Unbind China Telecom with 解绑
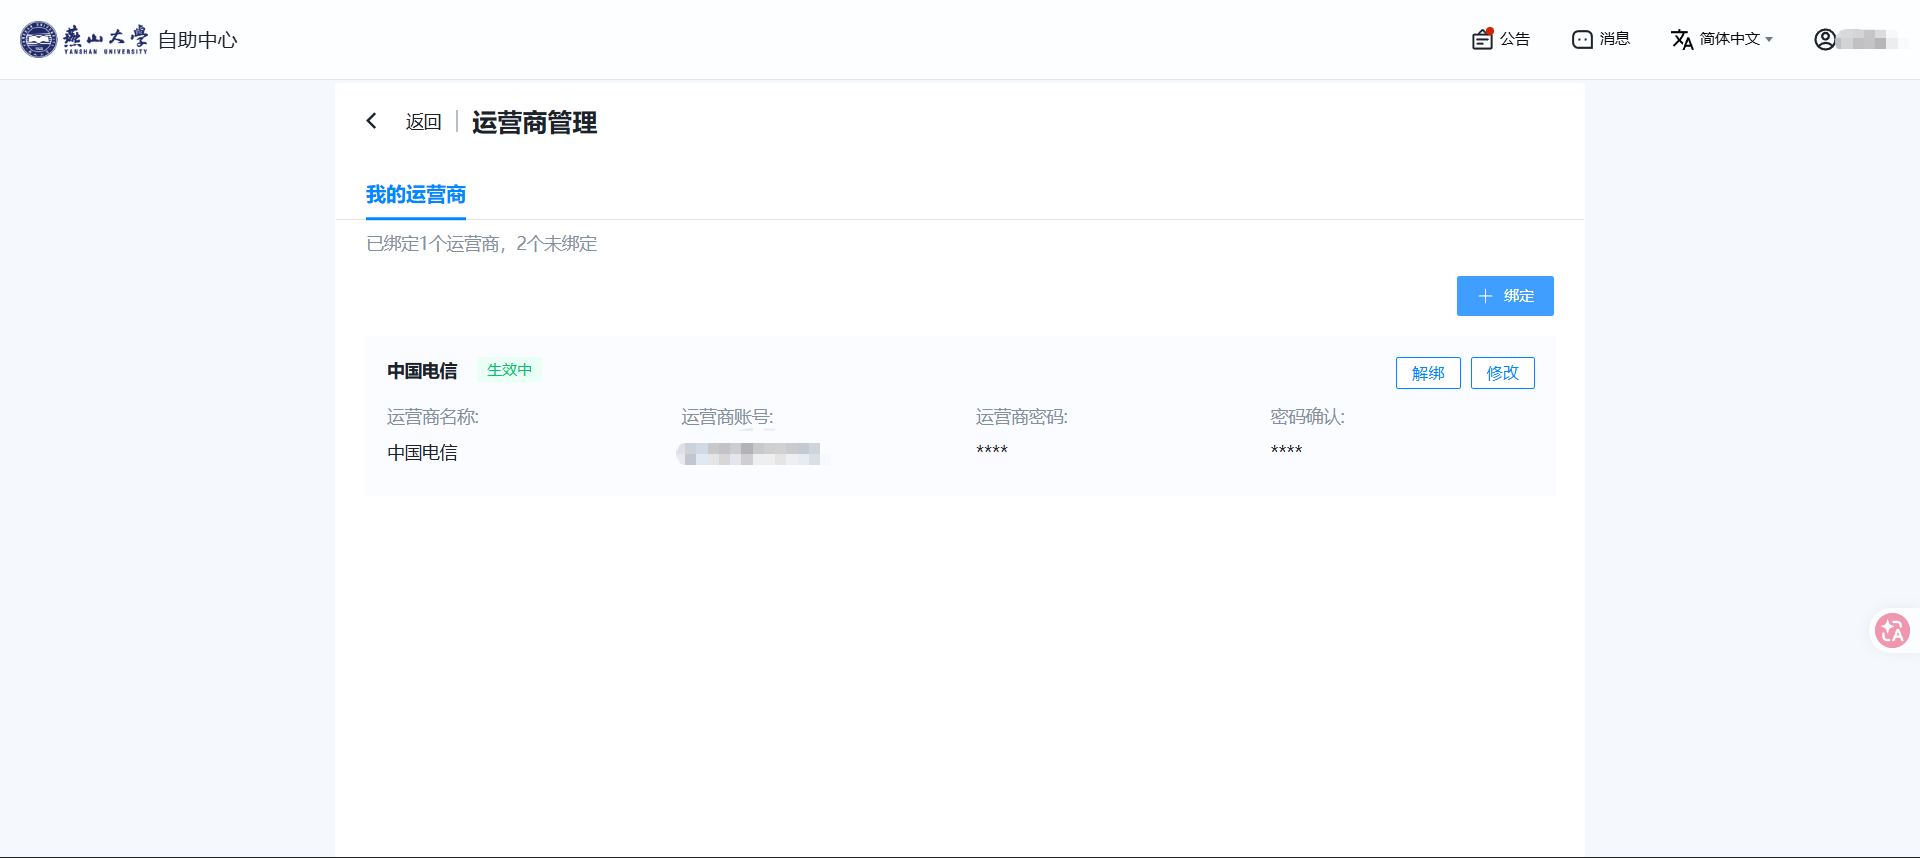 [x=1428, y=373]
